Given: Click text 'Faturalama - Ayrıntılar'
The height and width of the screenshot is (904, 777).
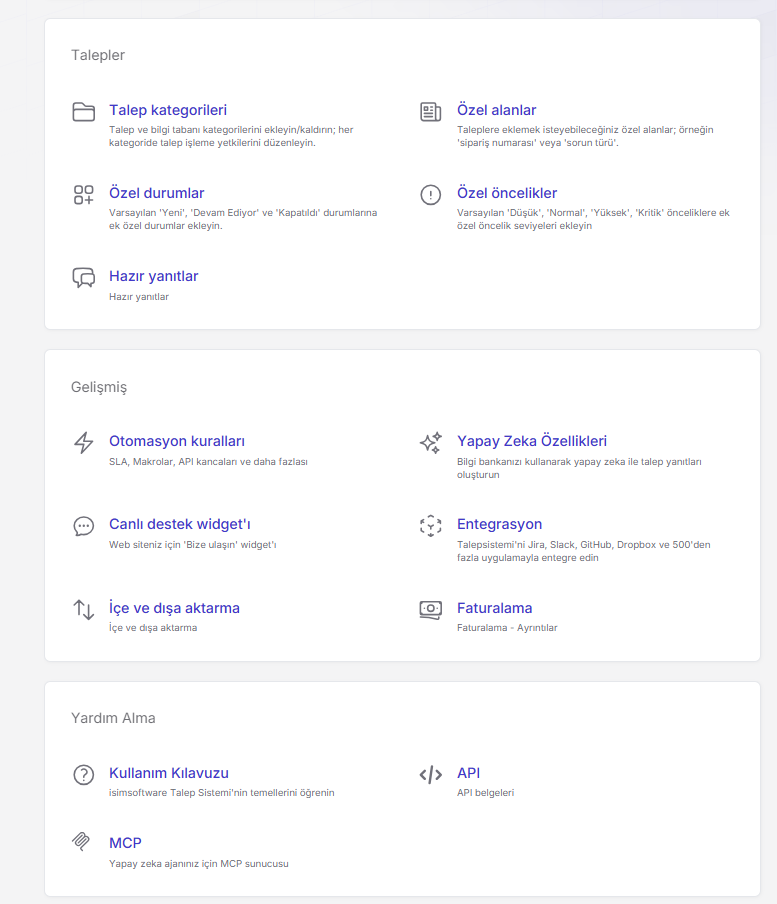Looking at the screenshot, I should 507,628.
